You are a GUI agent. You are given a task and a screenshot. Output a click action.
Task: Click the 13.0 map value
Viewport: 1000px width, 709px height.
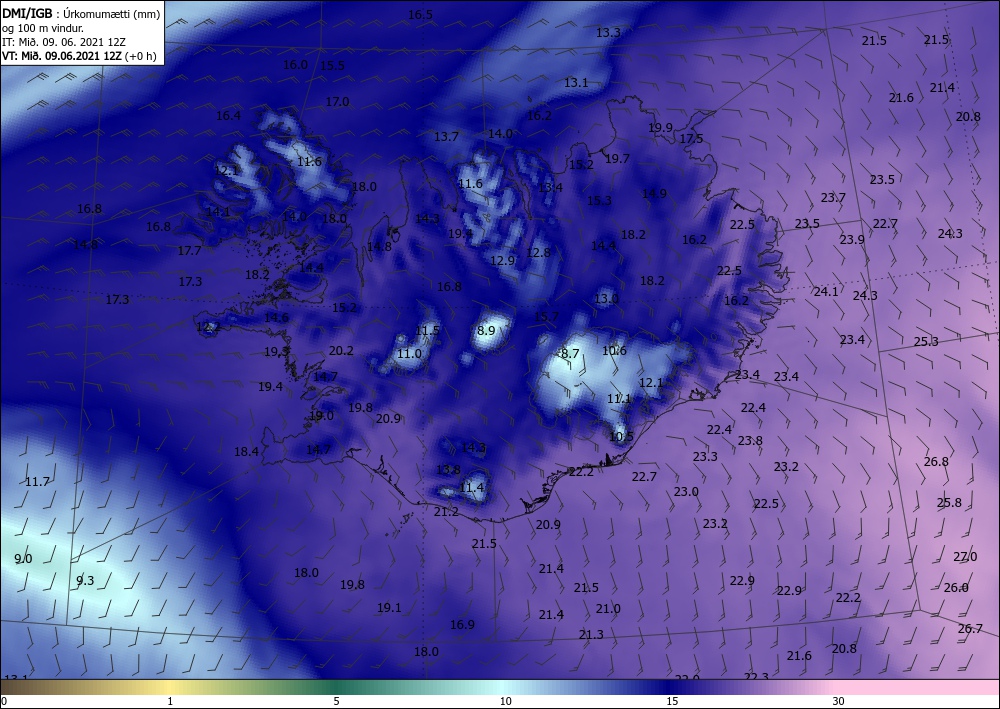point(607,298)
